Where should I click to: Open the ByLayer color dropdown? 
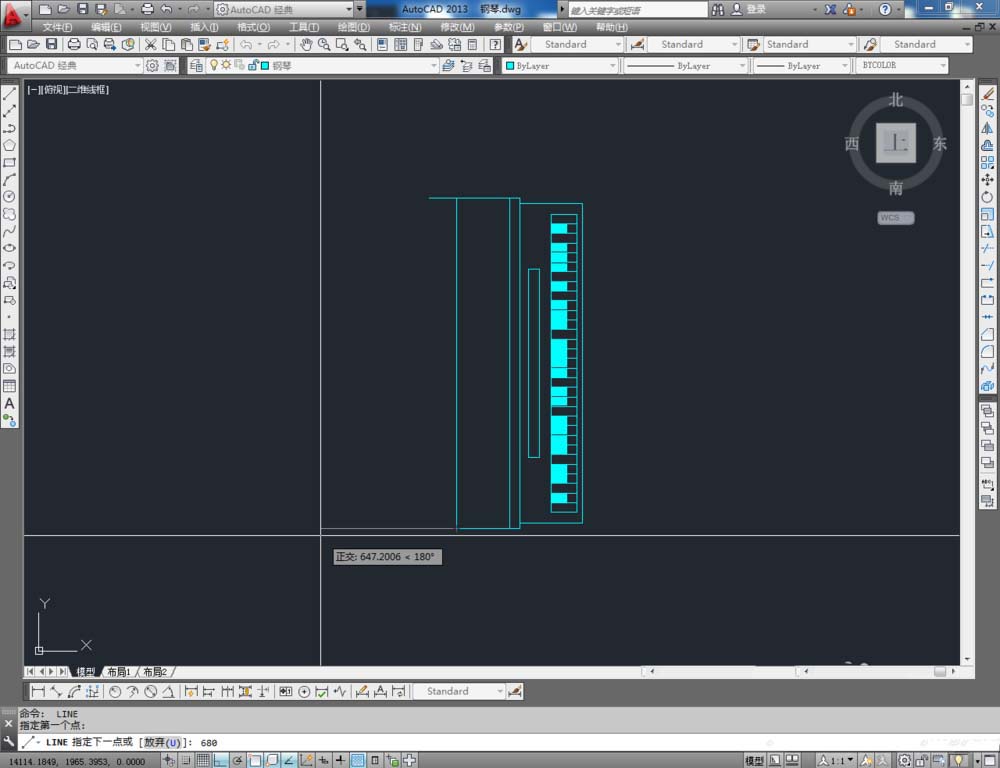point(561,65)
